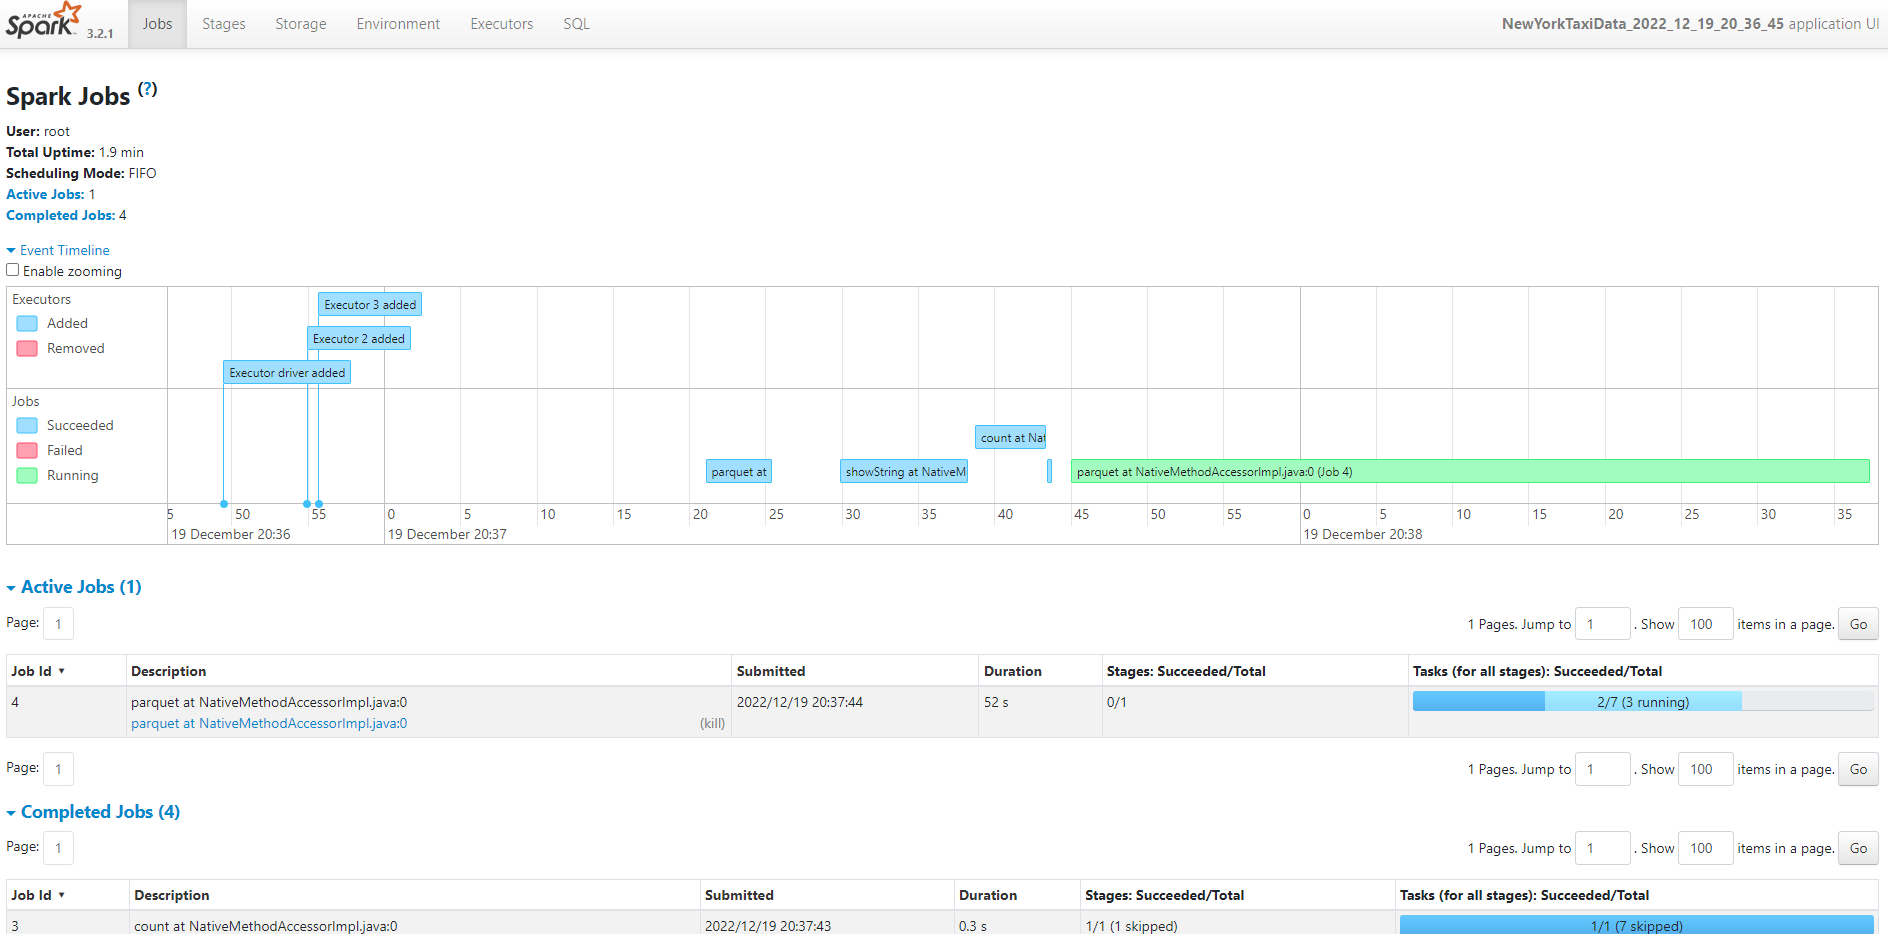Open the parquet at NativeMethodAccessorImpl.java:0 job link
This screenshot has width=1888, height=934.
269,723
